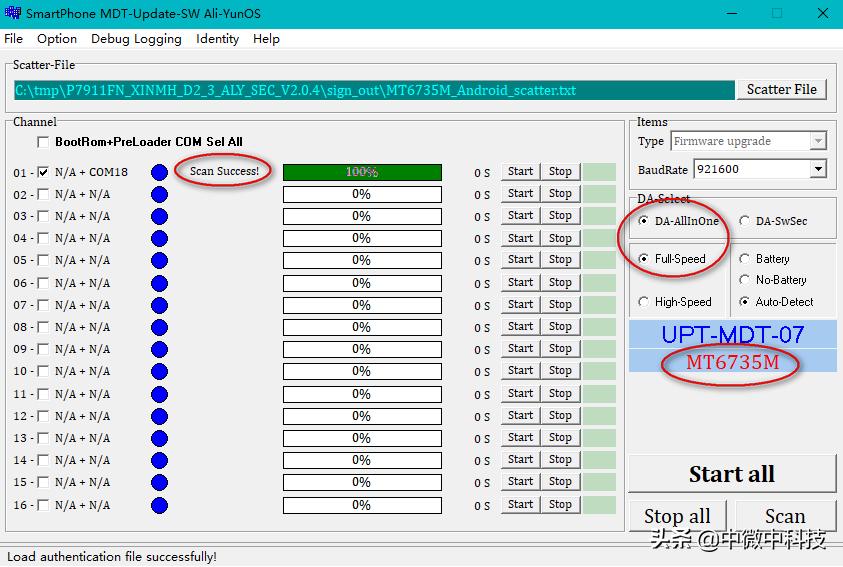Screen dimensions: 843x567
Task: Click the blue status indicator for channel 16
Action: click(x=159, y=505)
